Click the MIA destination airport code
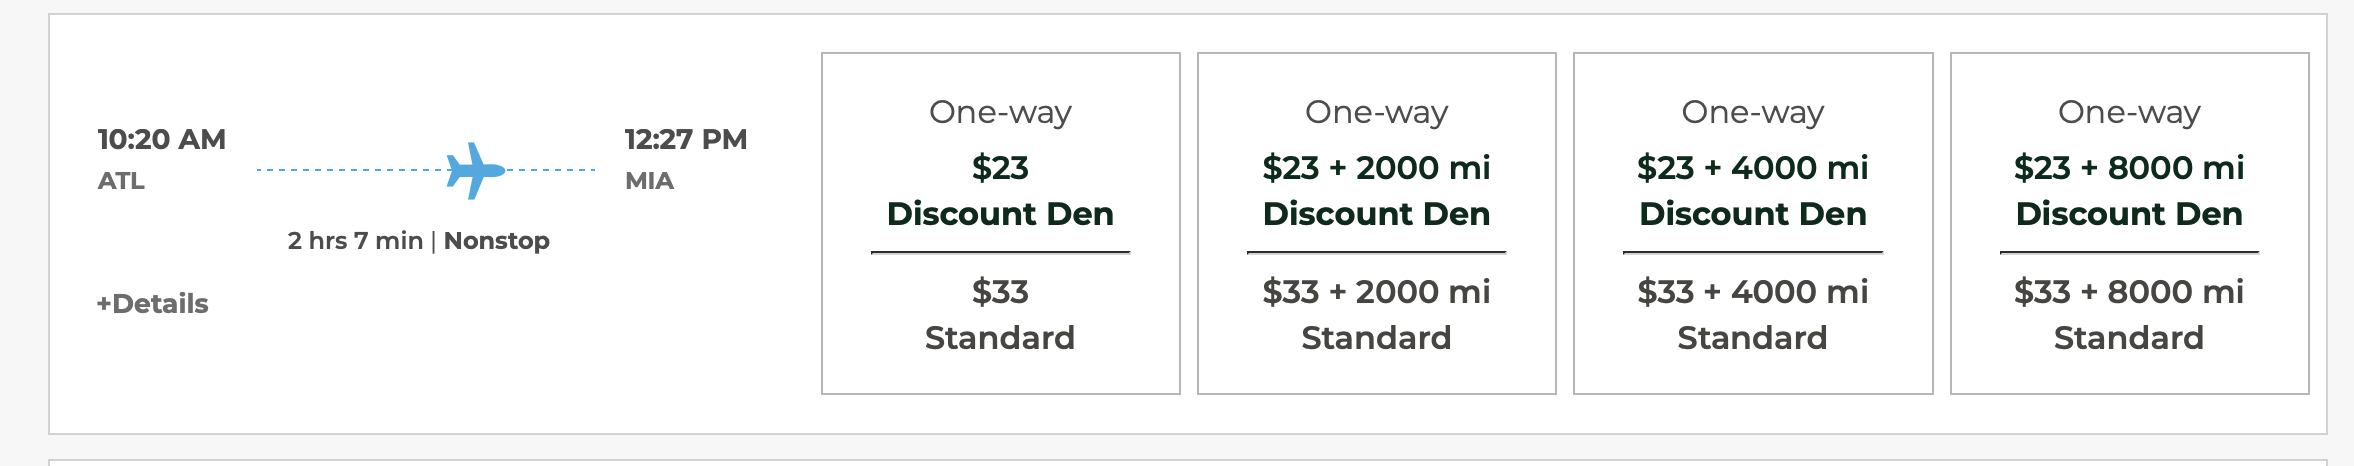This screenshot has width=2354, height=466. pyautogui.click(x=649, y=181)
